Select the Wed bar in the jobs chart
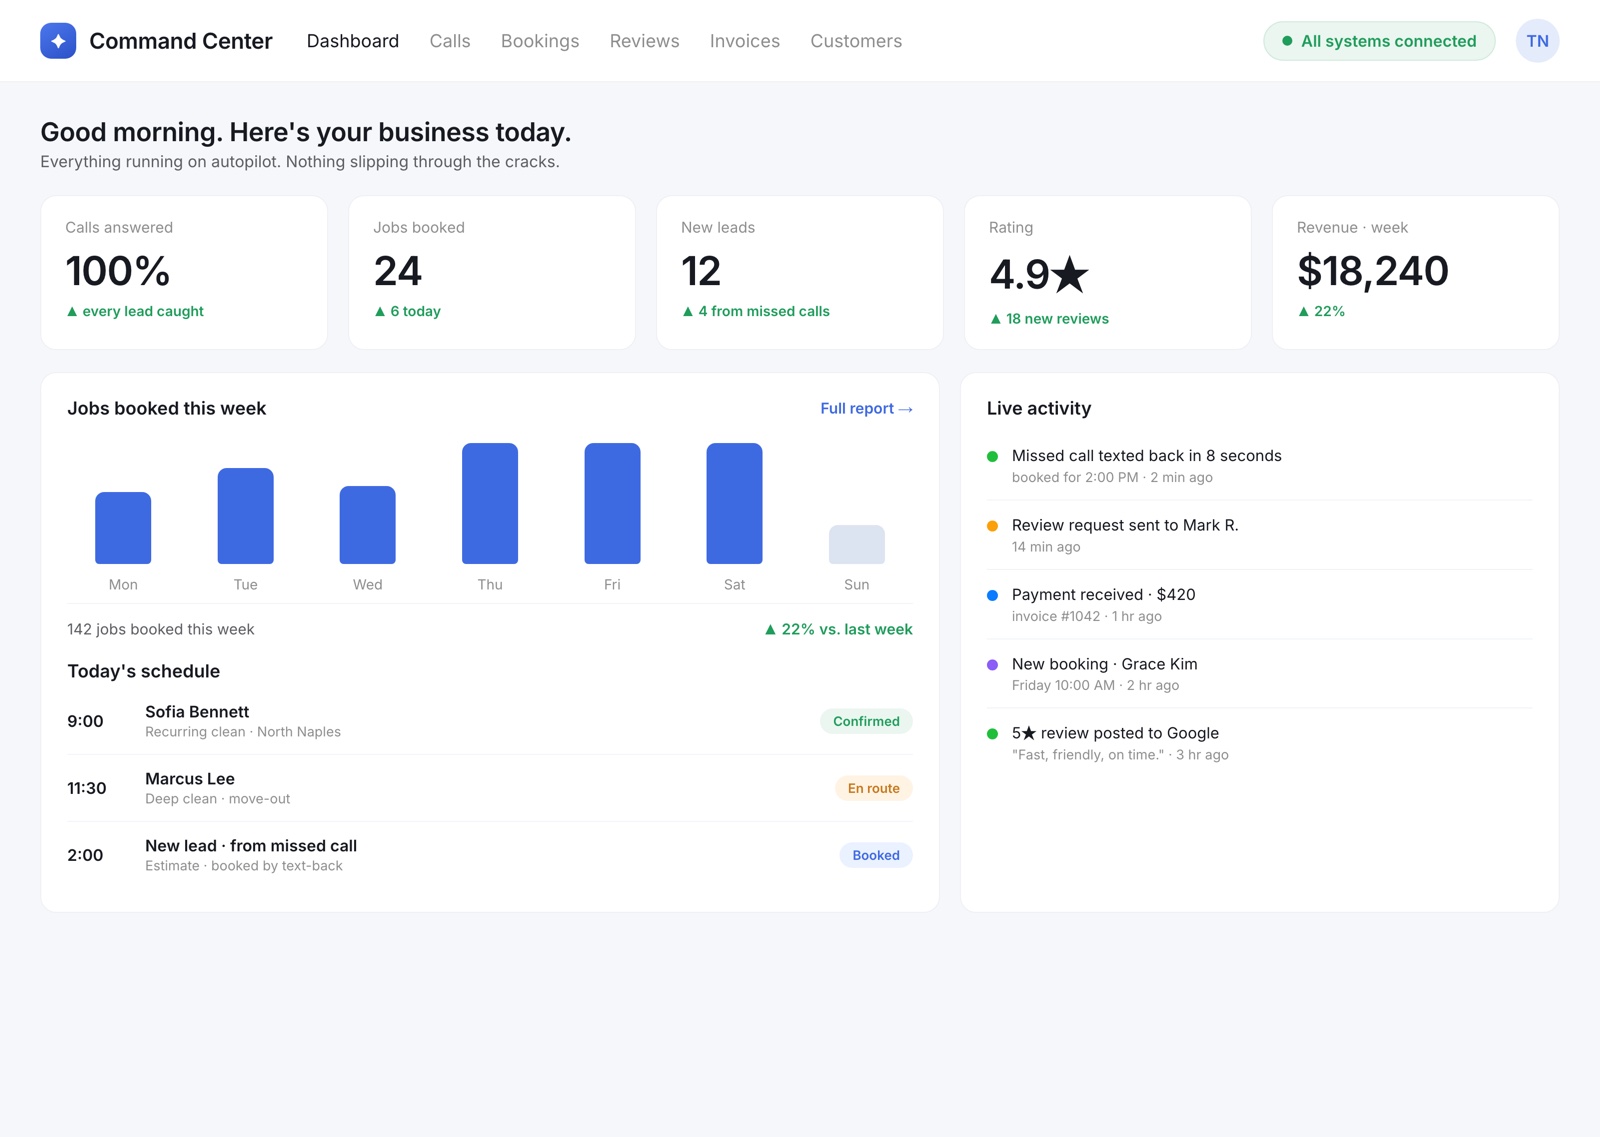Screen dimensions: 1600x1137 [x=368, y=525]
